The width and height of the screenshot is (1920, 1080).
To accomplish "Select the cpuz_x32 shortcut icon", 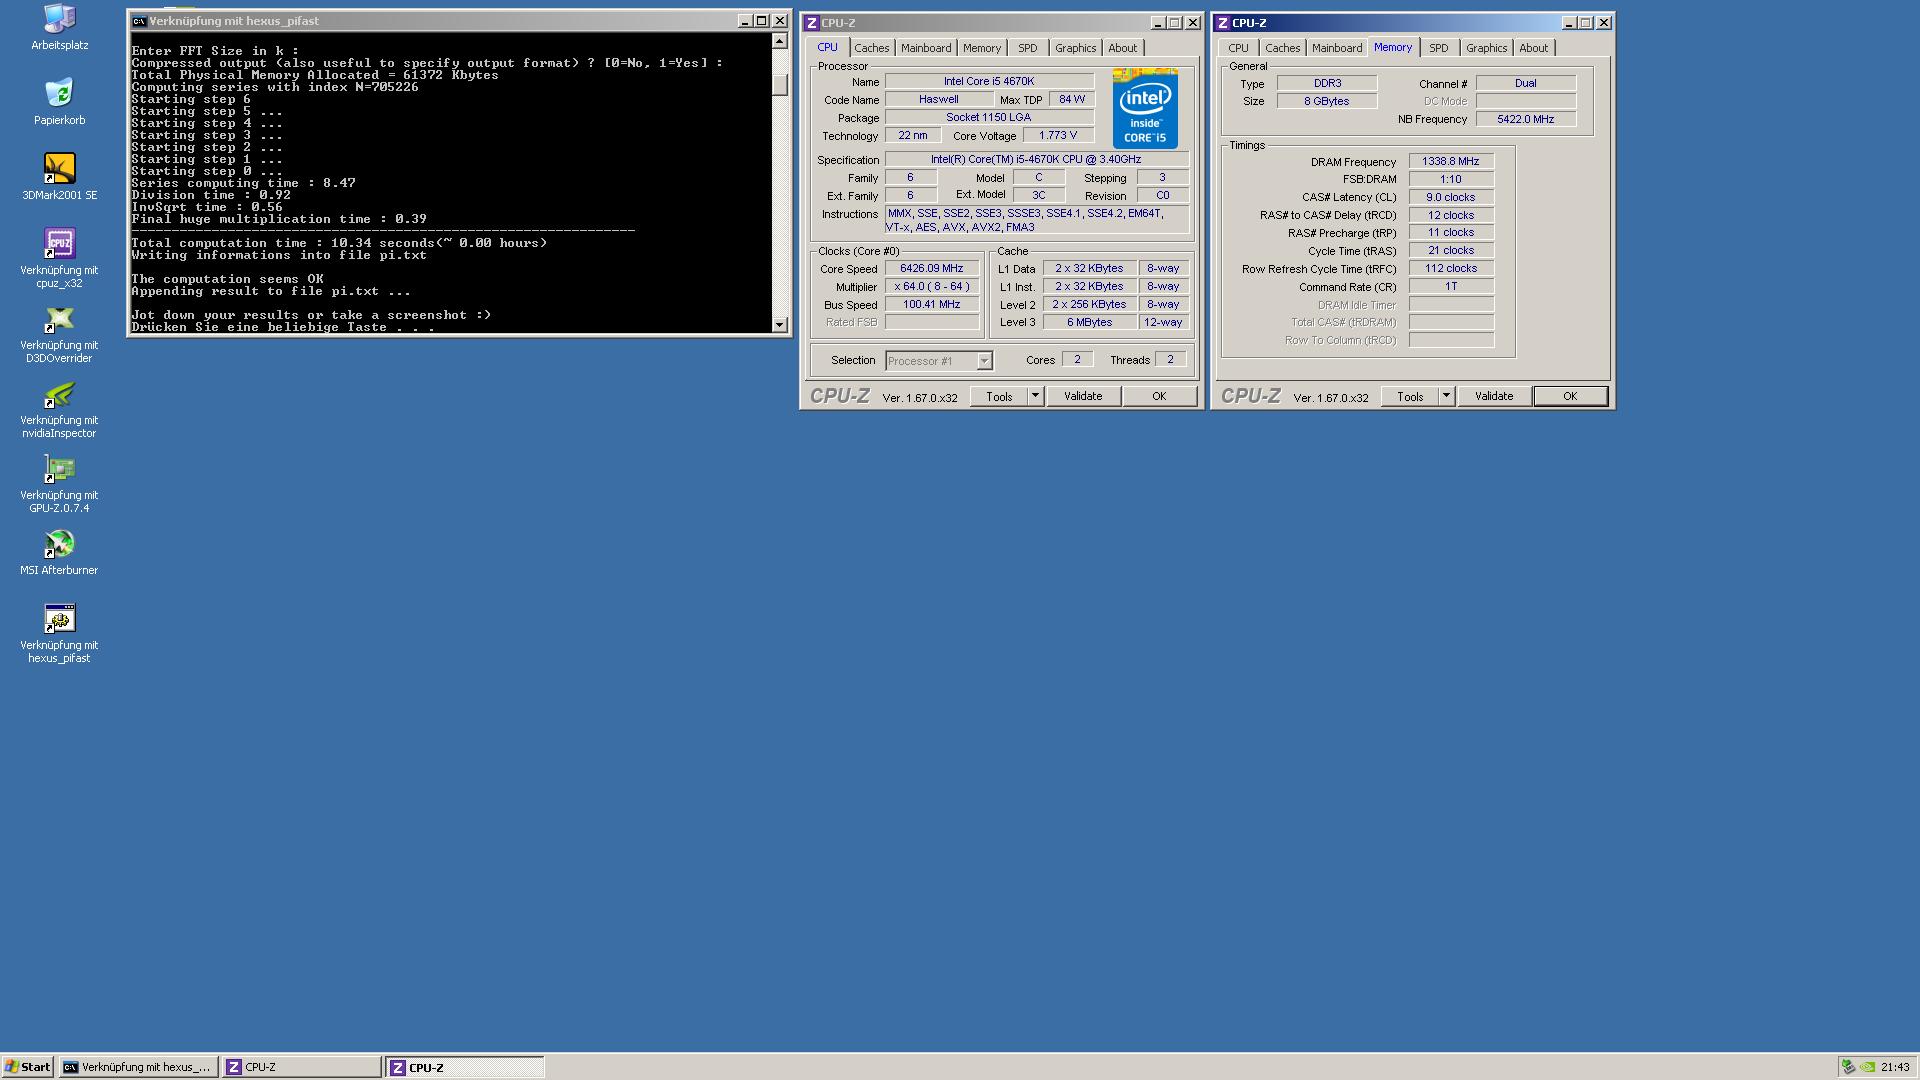I will pos(59,258).
